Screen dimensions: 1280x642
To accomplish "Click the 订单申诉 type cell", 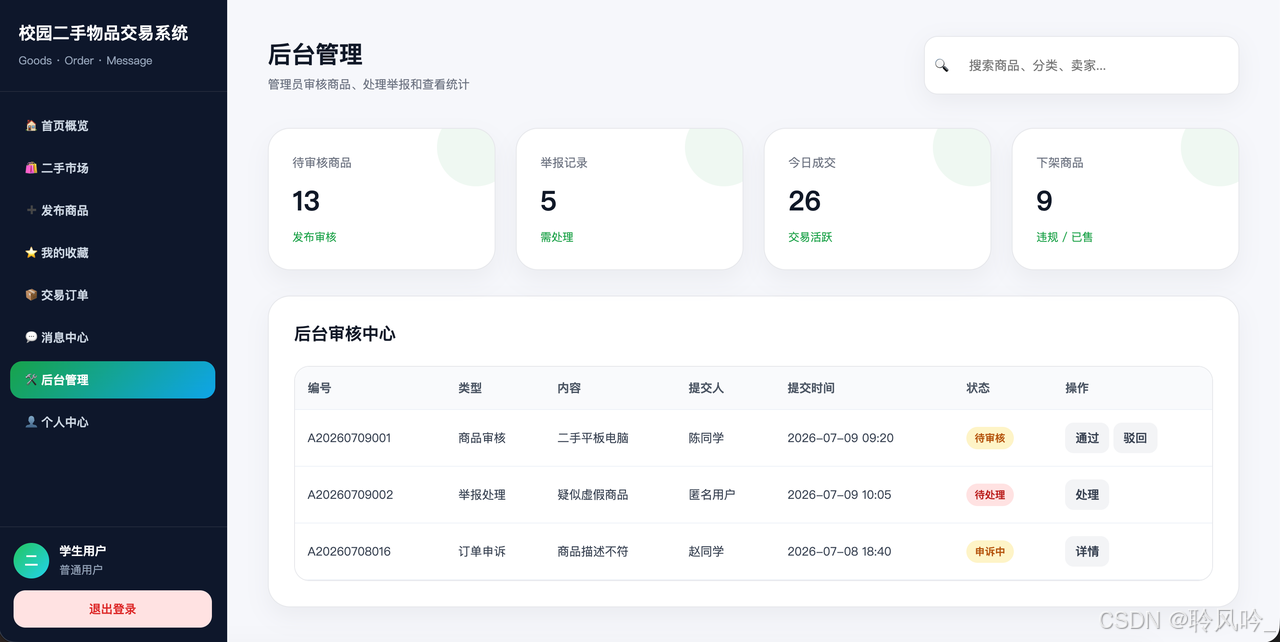I will pos(482,551).
